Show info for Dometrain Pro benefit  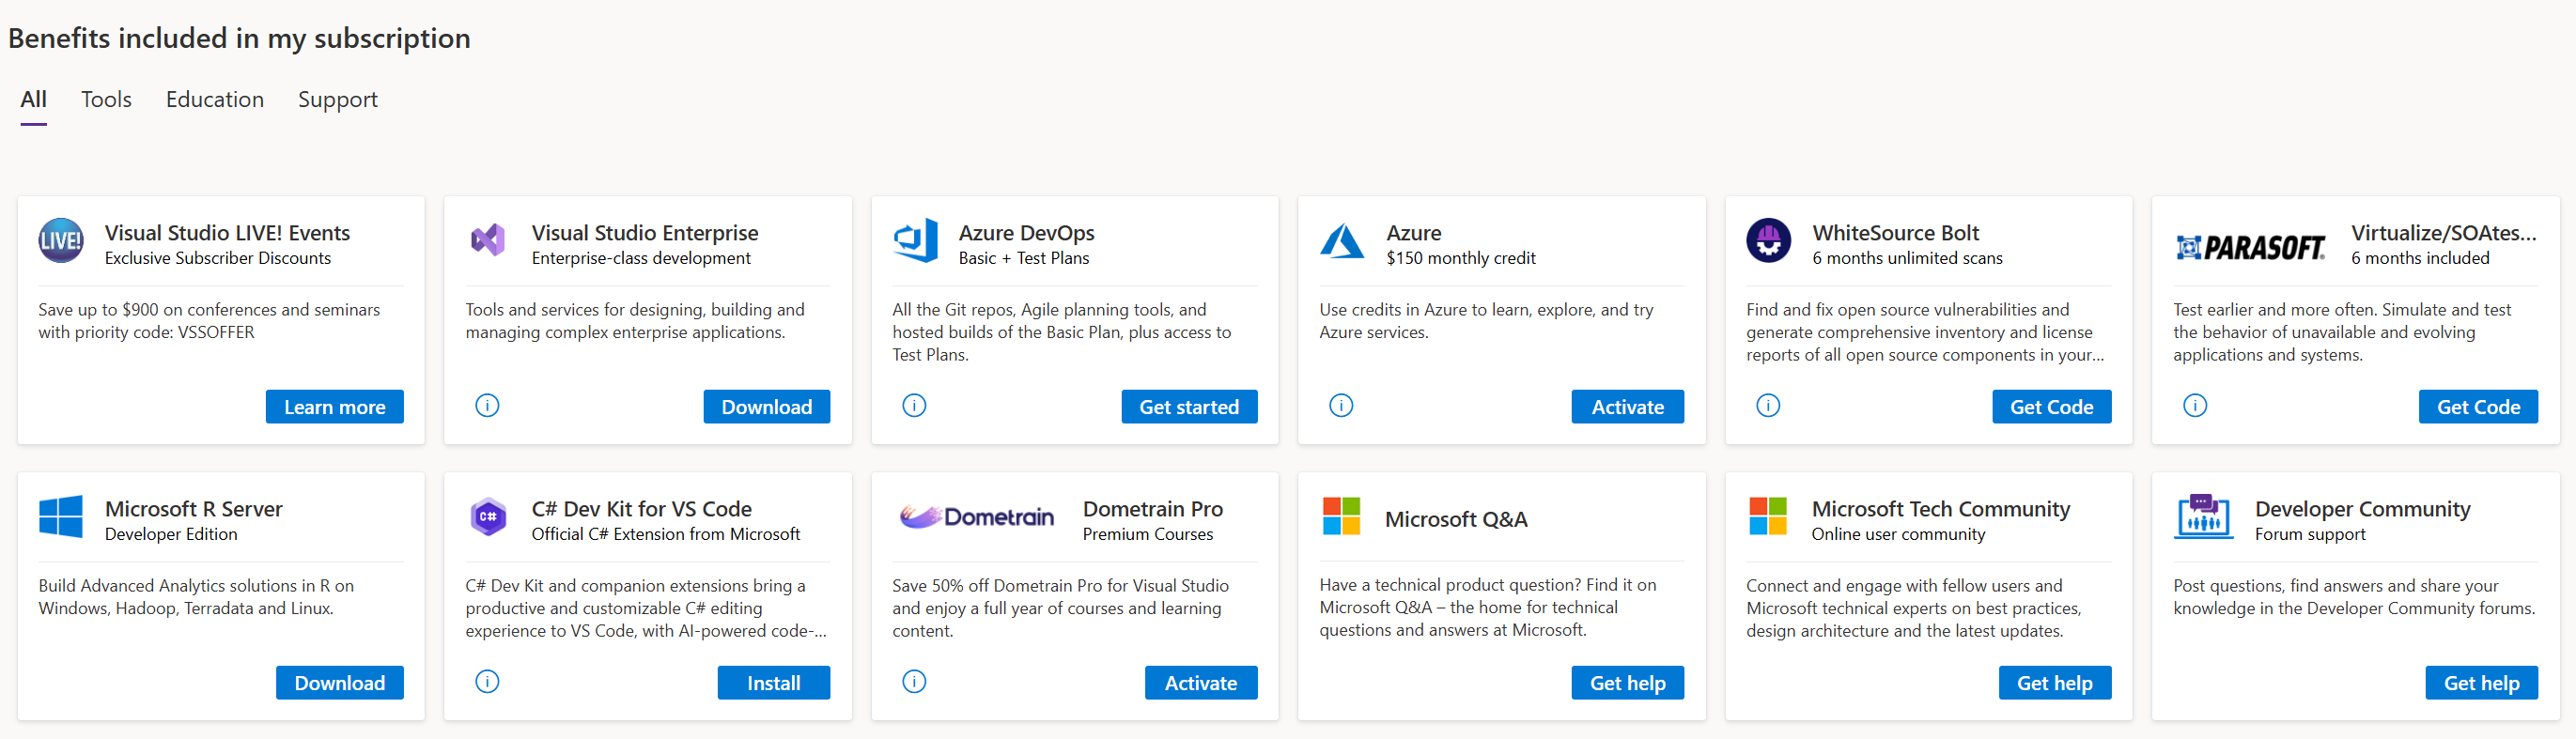click(x=914, y=682)
